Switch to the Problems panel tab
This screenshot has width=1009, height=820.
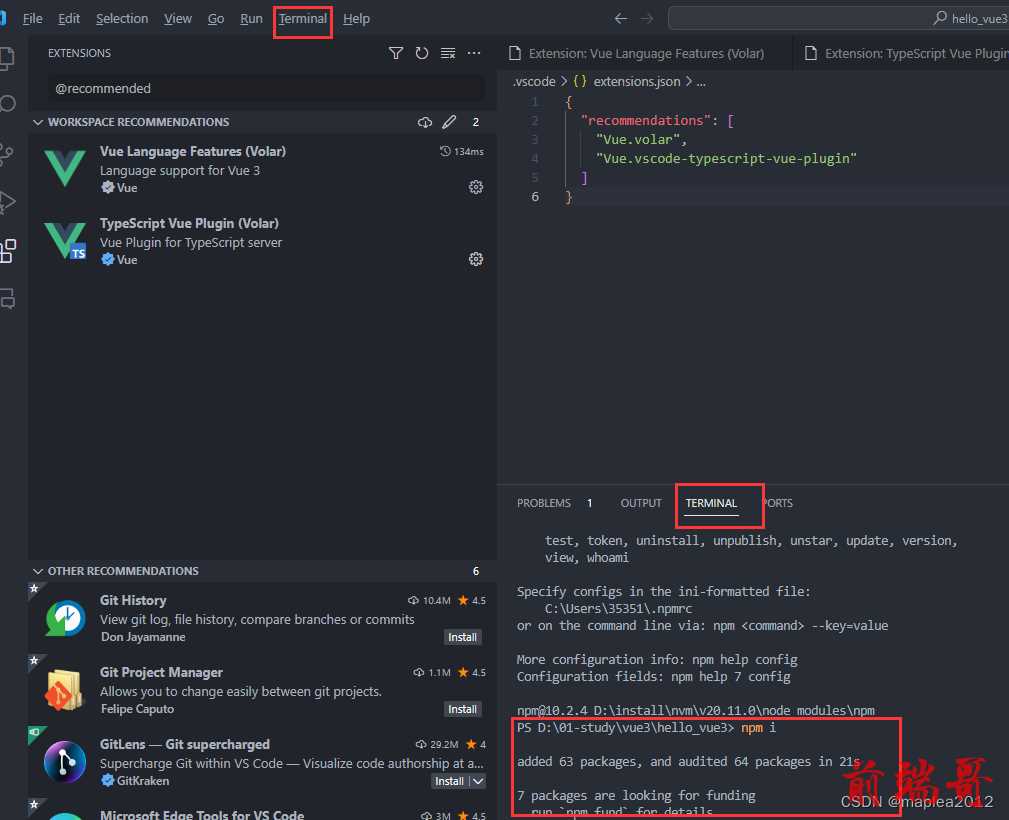[544, 503]
